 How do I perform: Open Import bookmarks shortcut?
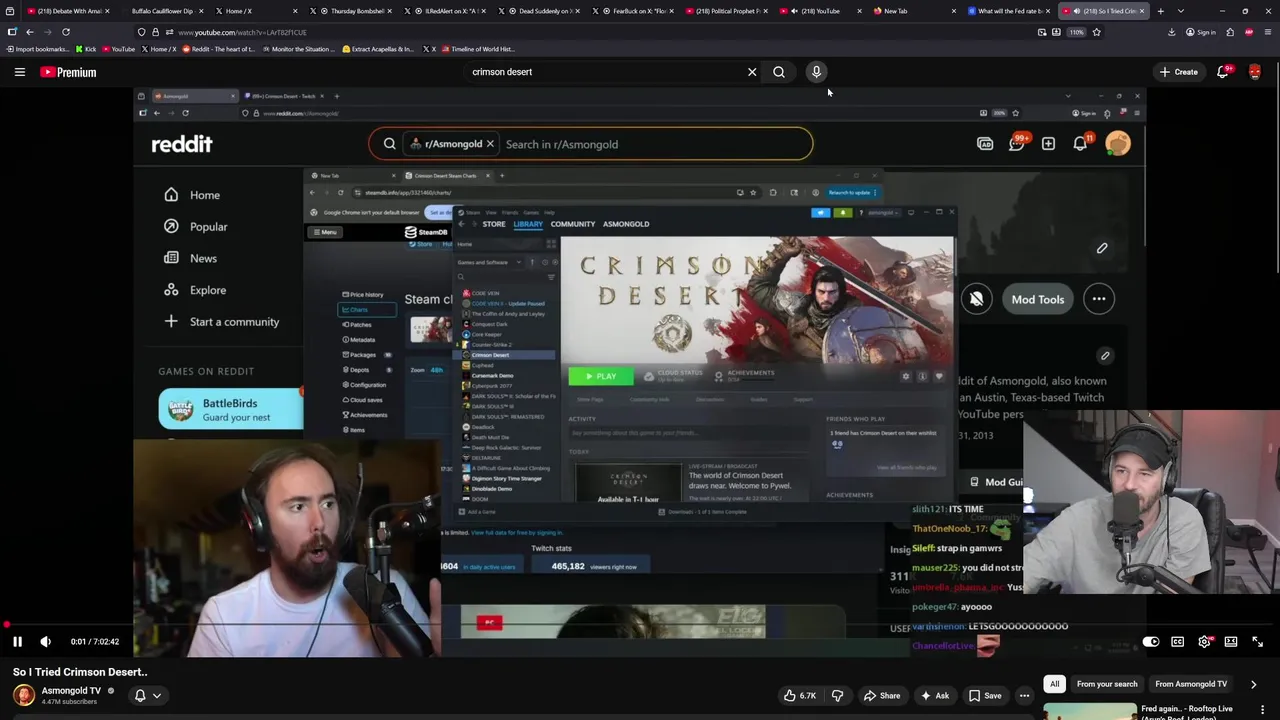coord(38,49)
